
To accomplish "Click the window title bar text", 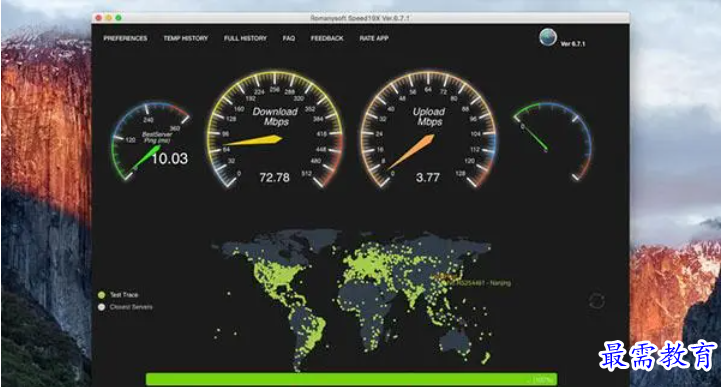I will click(x=360, y=18).
